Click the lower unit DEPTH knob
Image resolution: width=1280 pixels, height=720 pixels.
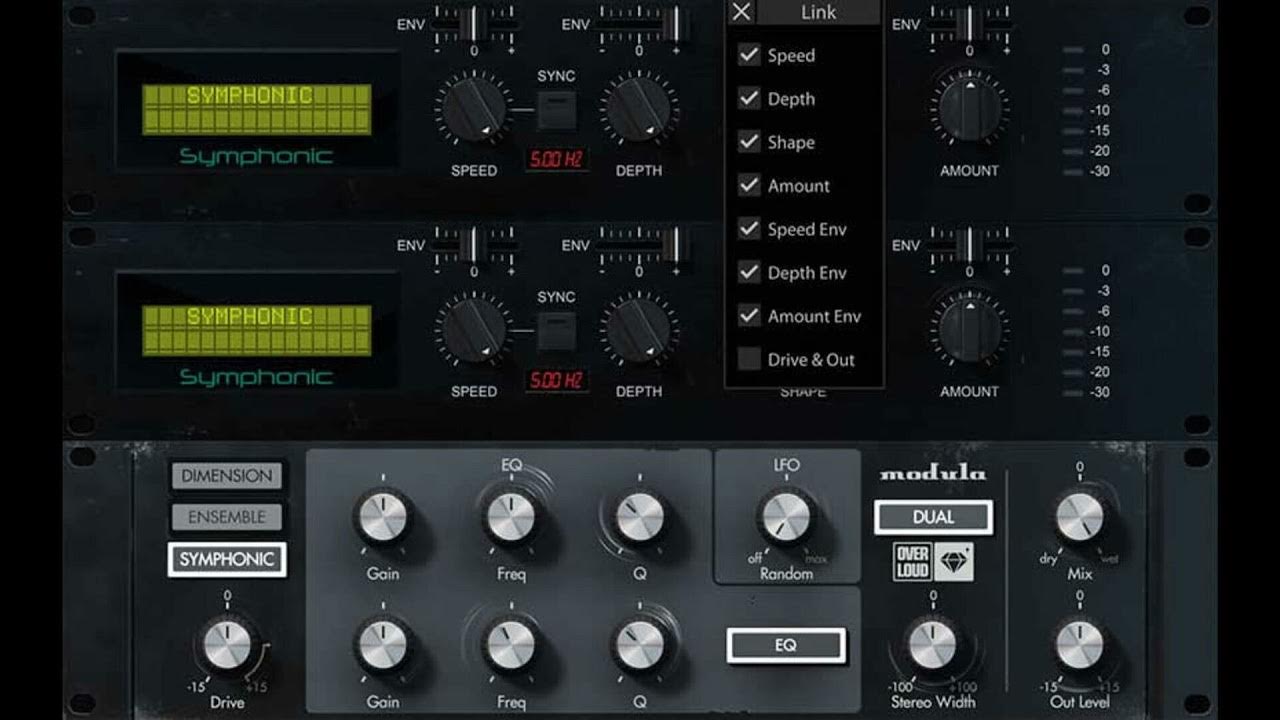coord(638,328)
